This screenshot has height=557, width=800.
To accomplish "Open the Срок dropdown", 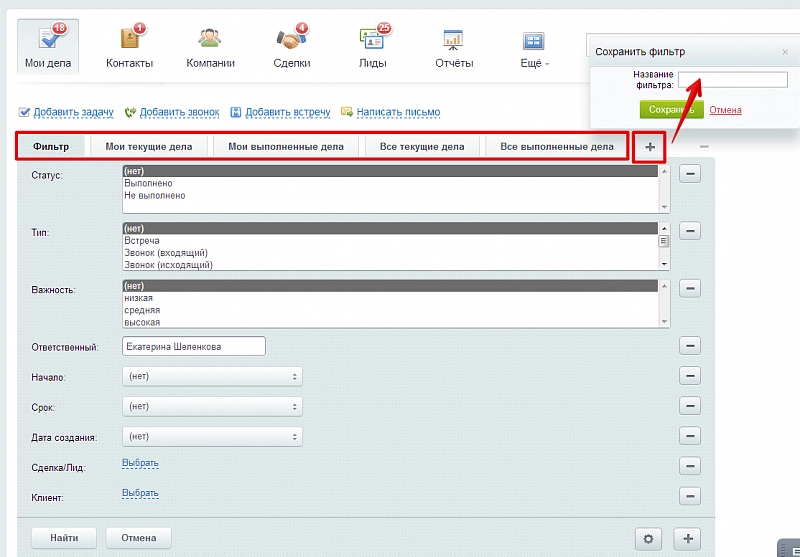I will [x=212, y=407].
